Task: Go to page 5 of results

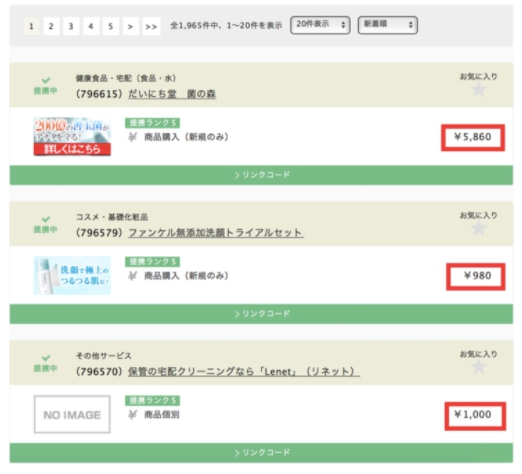Action: [x=111, y=26]
